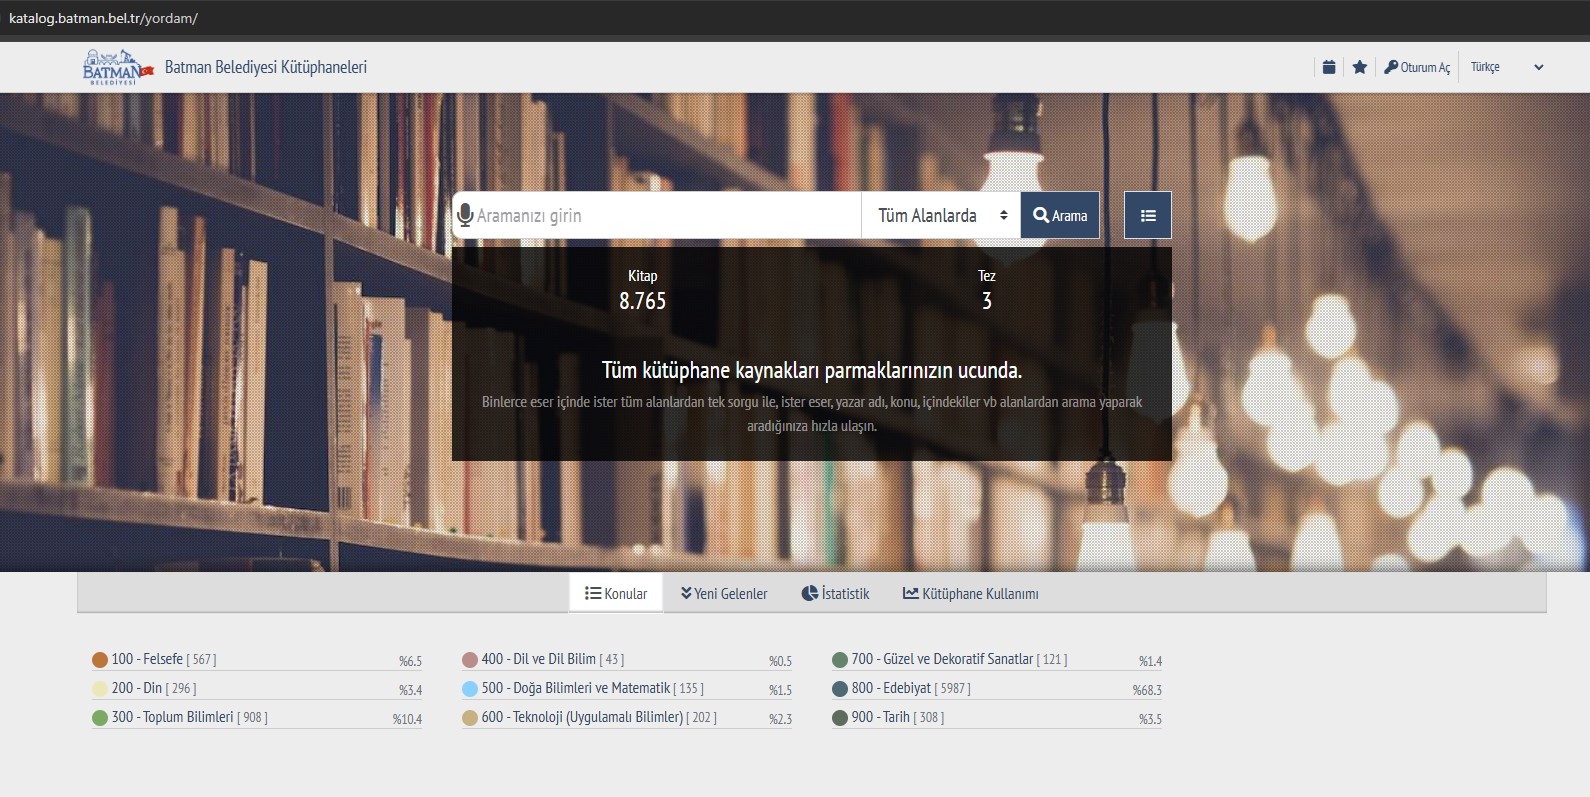The image size is (1590, 797).
Task: Click the star favorites icon
Action: pyautogui.click(x=1360, y=67)
